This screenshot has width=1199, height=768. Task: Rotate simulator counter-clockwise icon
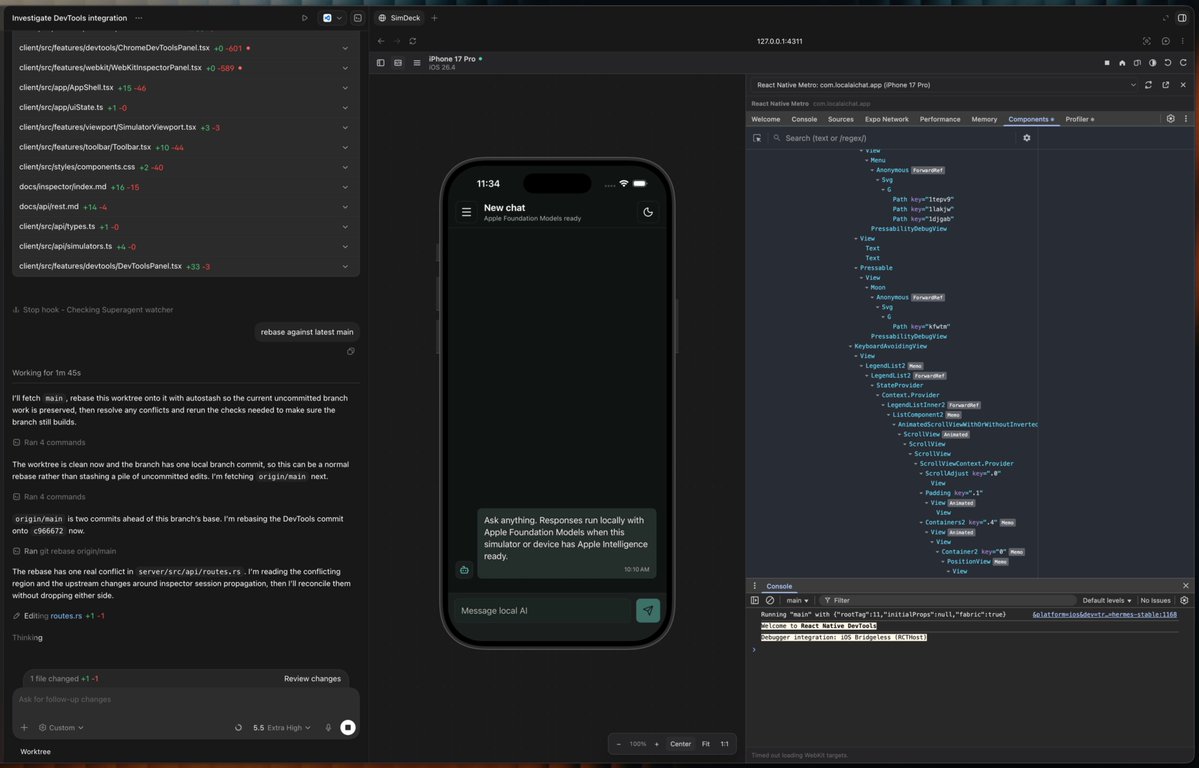coord(1168,63)
